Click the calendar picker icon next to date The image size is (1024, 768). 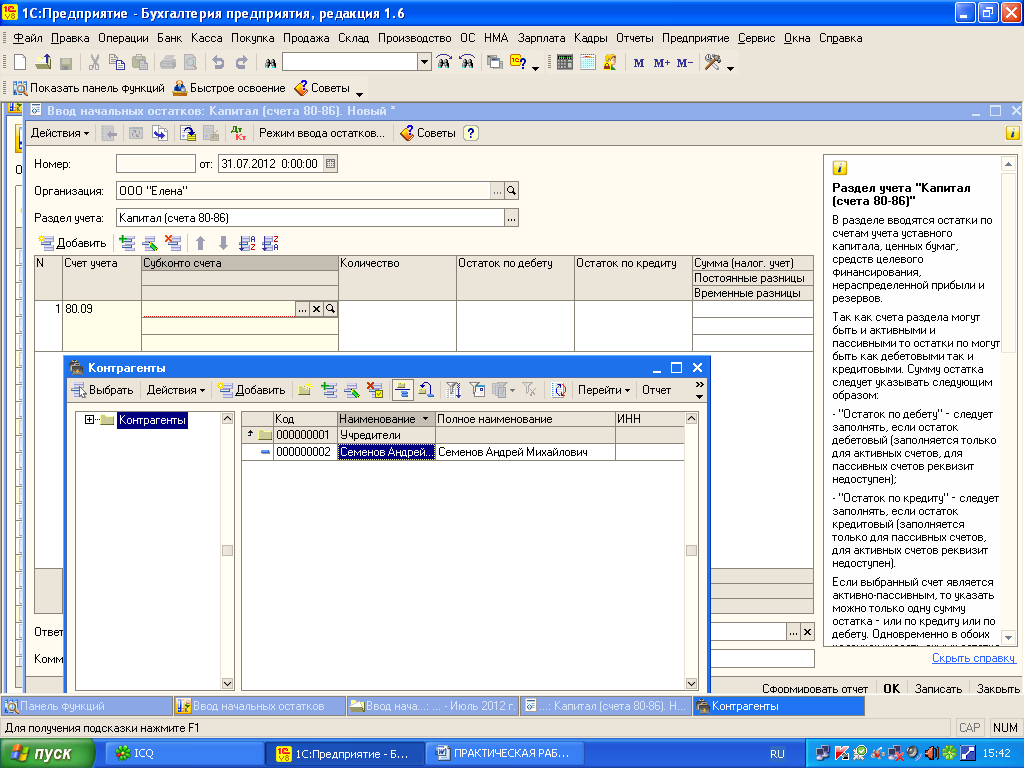click(330, 164)
